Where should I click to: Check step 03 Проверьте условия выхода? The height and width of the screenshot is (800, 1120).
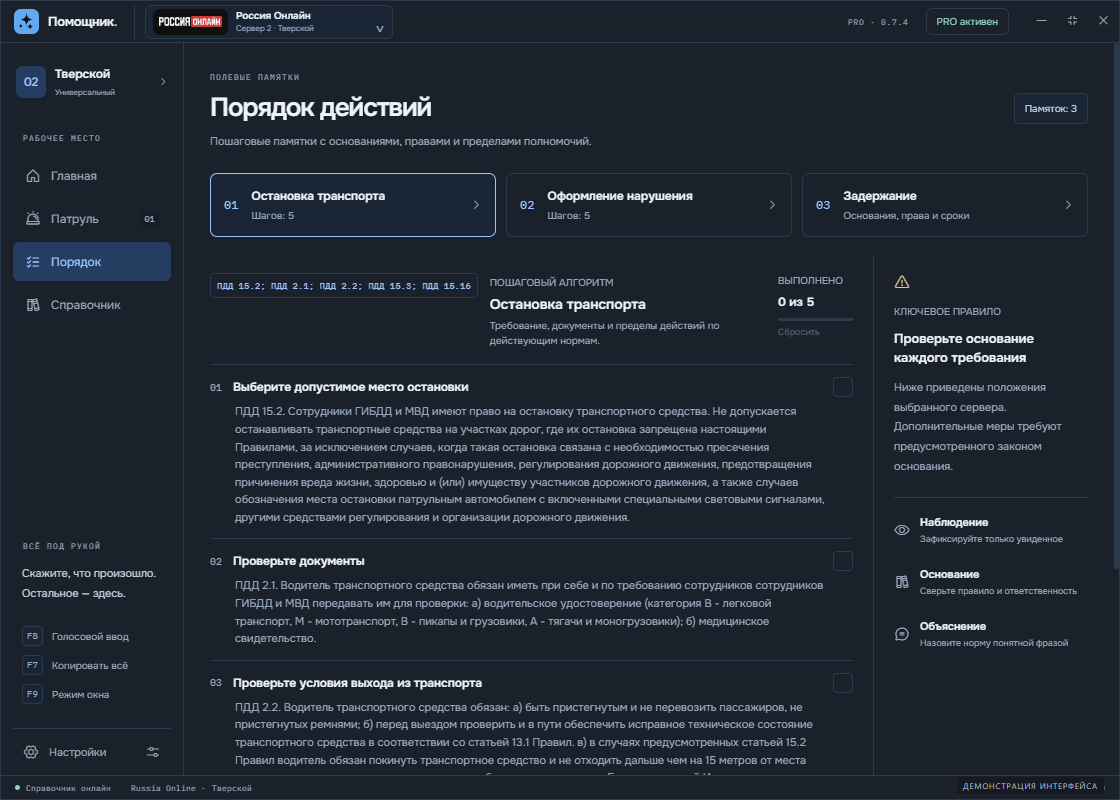843,684
